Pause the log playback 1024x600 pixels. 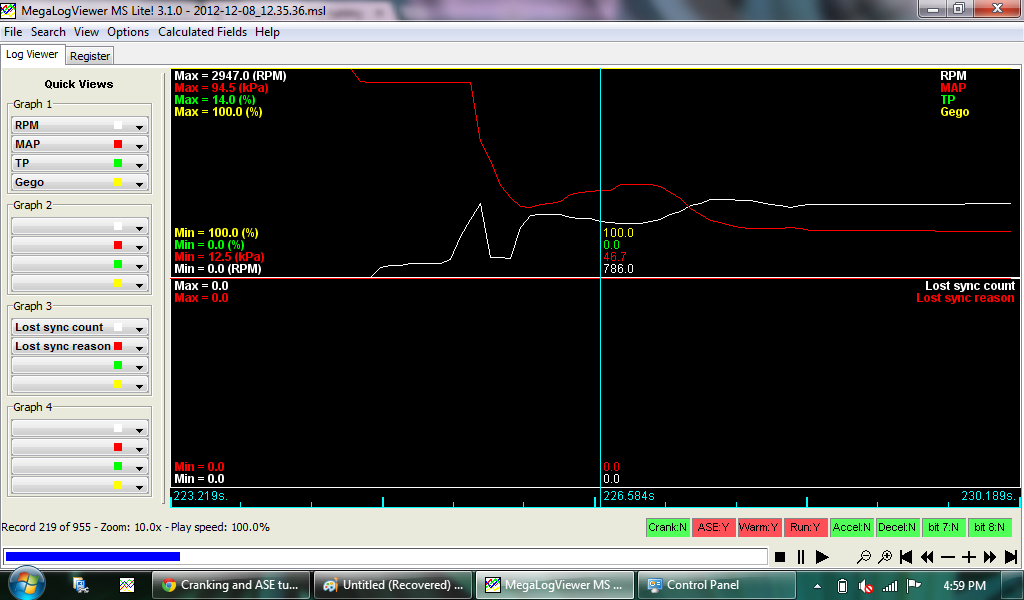(801, 557)
